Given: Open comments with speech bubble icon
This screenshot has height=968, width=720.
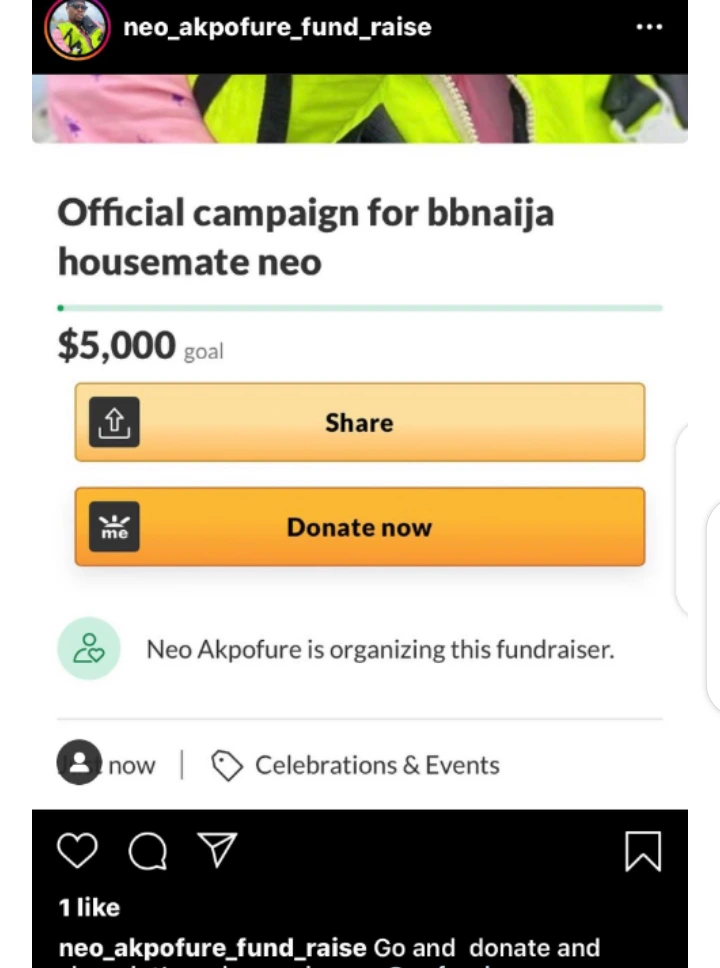Looking at the screenshot, I should pos(148,852).
